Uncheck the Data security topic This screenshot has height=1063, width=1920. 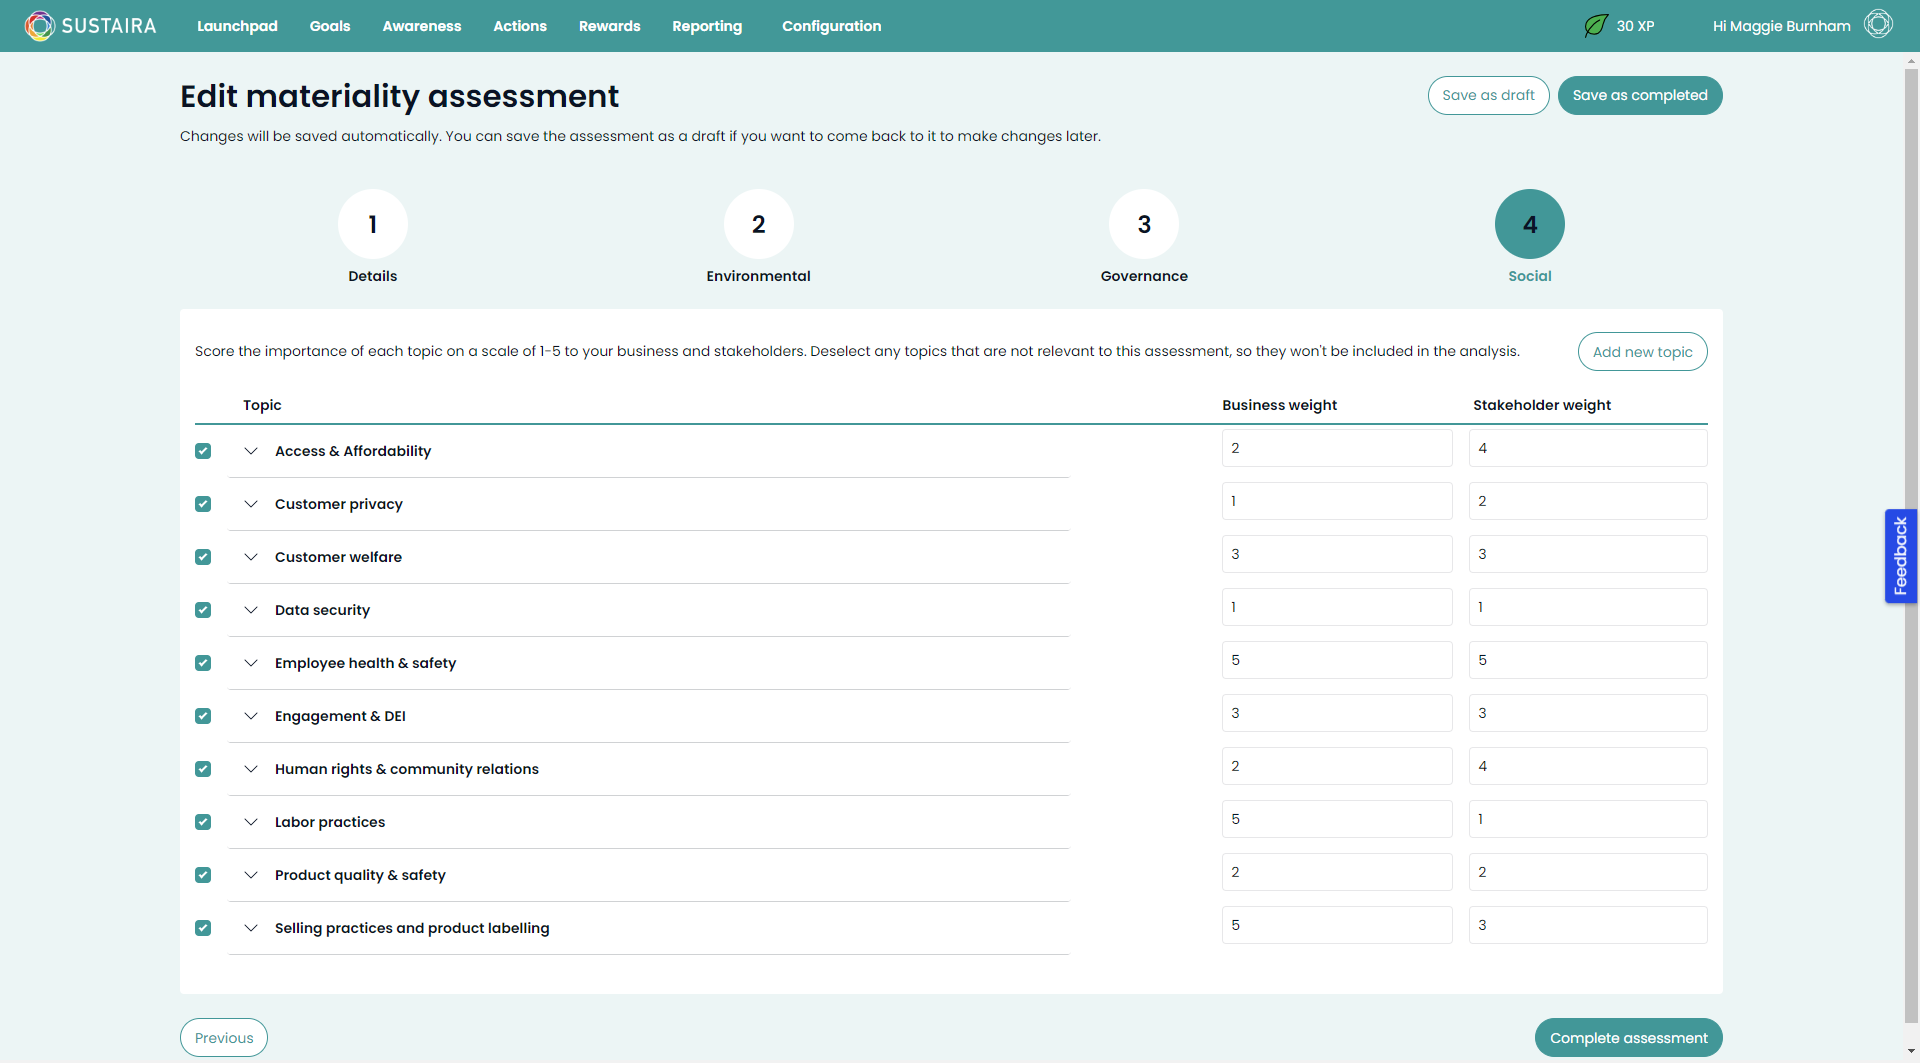tap(203, 610)
